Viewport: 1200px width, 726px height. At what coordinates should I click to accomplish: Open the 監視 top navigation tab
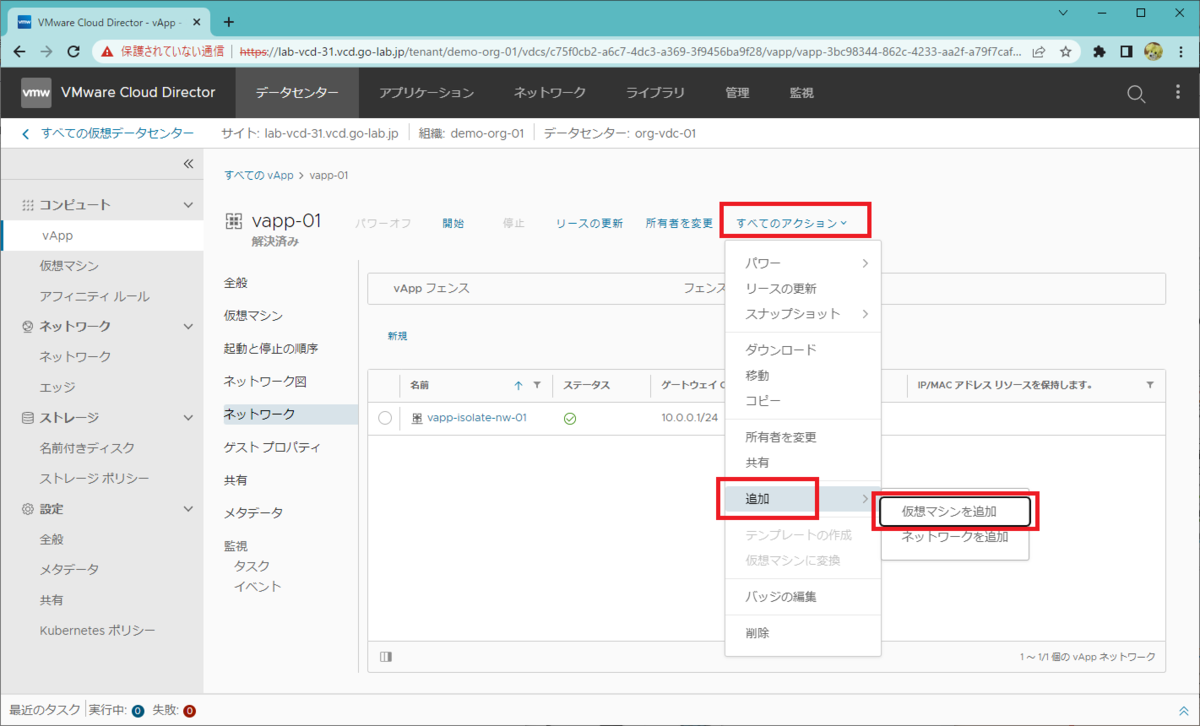pyautogui.click(x=801, y=93)
